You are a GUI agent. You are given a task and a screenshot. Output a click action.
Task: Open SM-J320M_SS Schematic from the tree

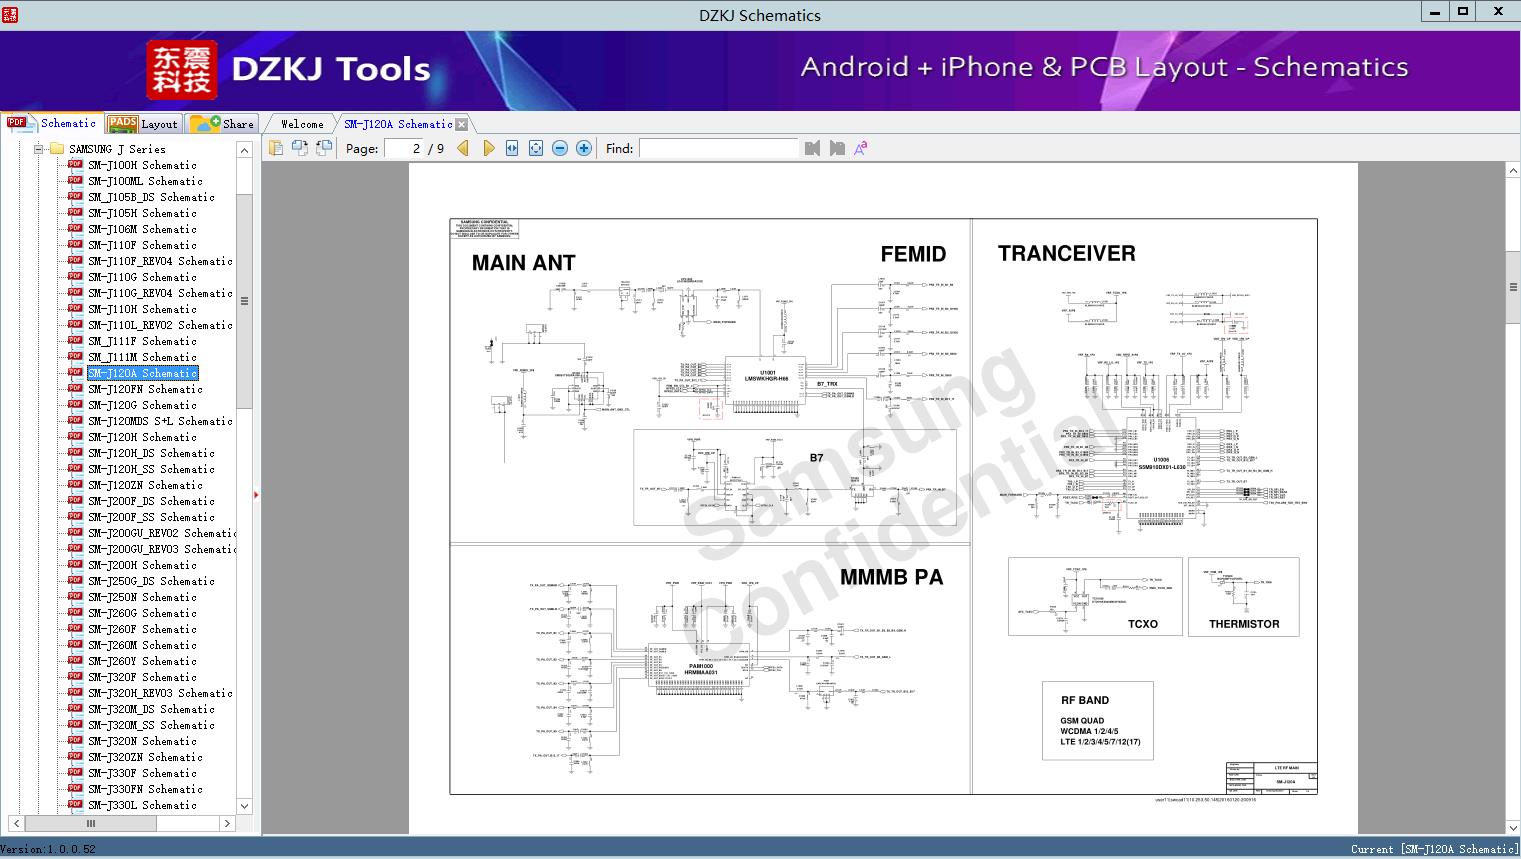pyautogui.click(x=151, y=725)
